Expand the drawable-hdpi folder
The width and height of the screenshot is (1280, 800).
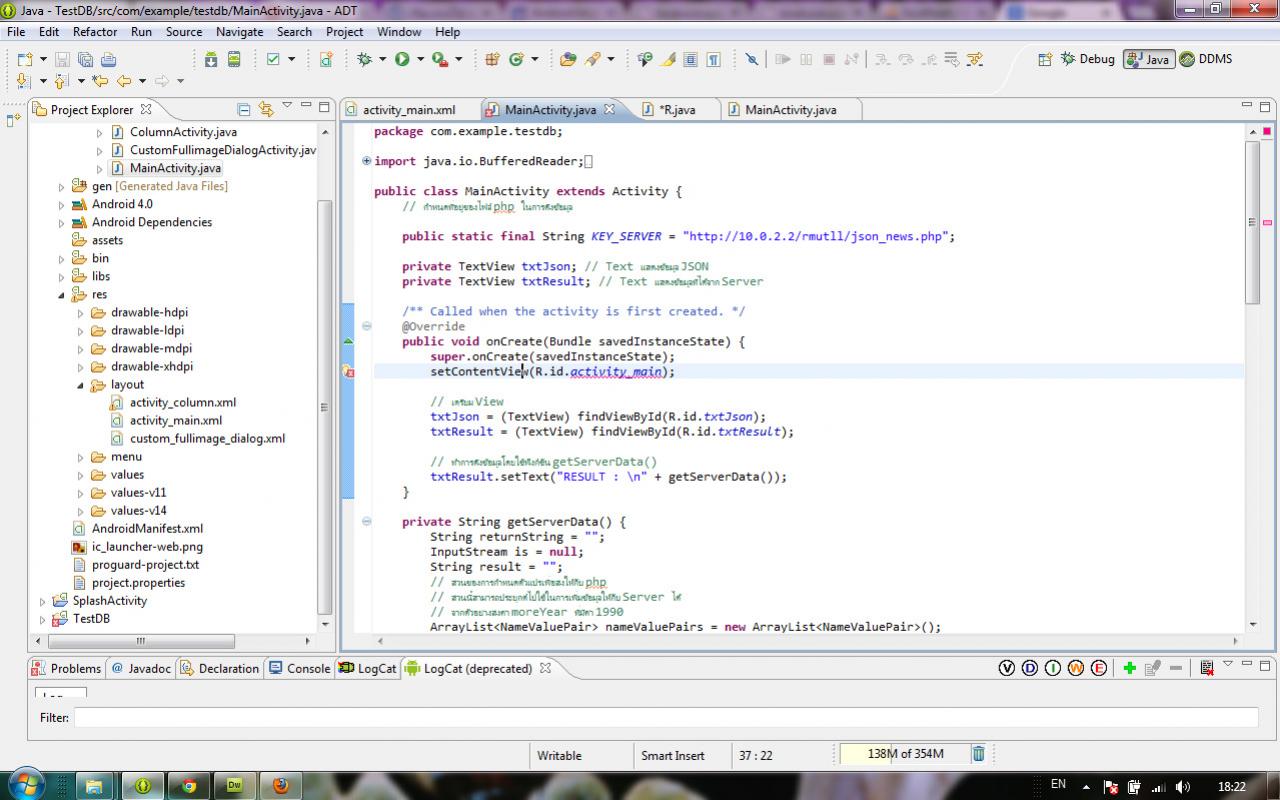coord(80,313)
